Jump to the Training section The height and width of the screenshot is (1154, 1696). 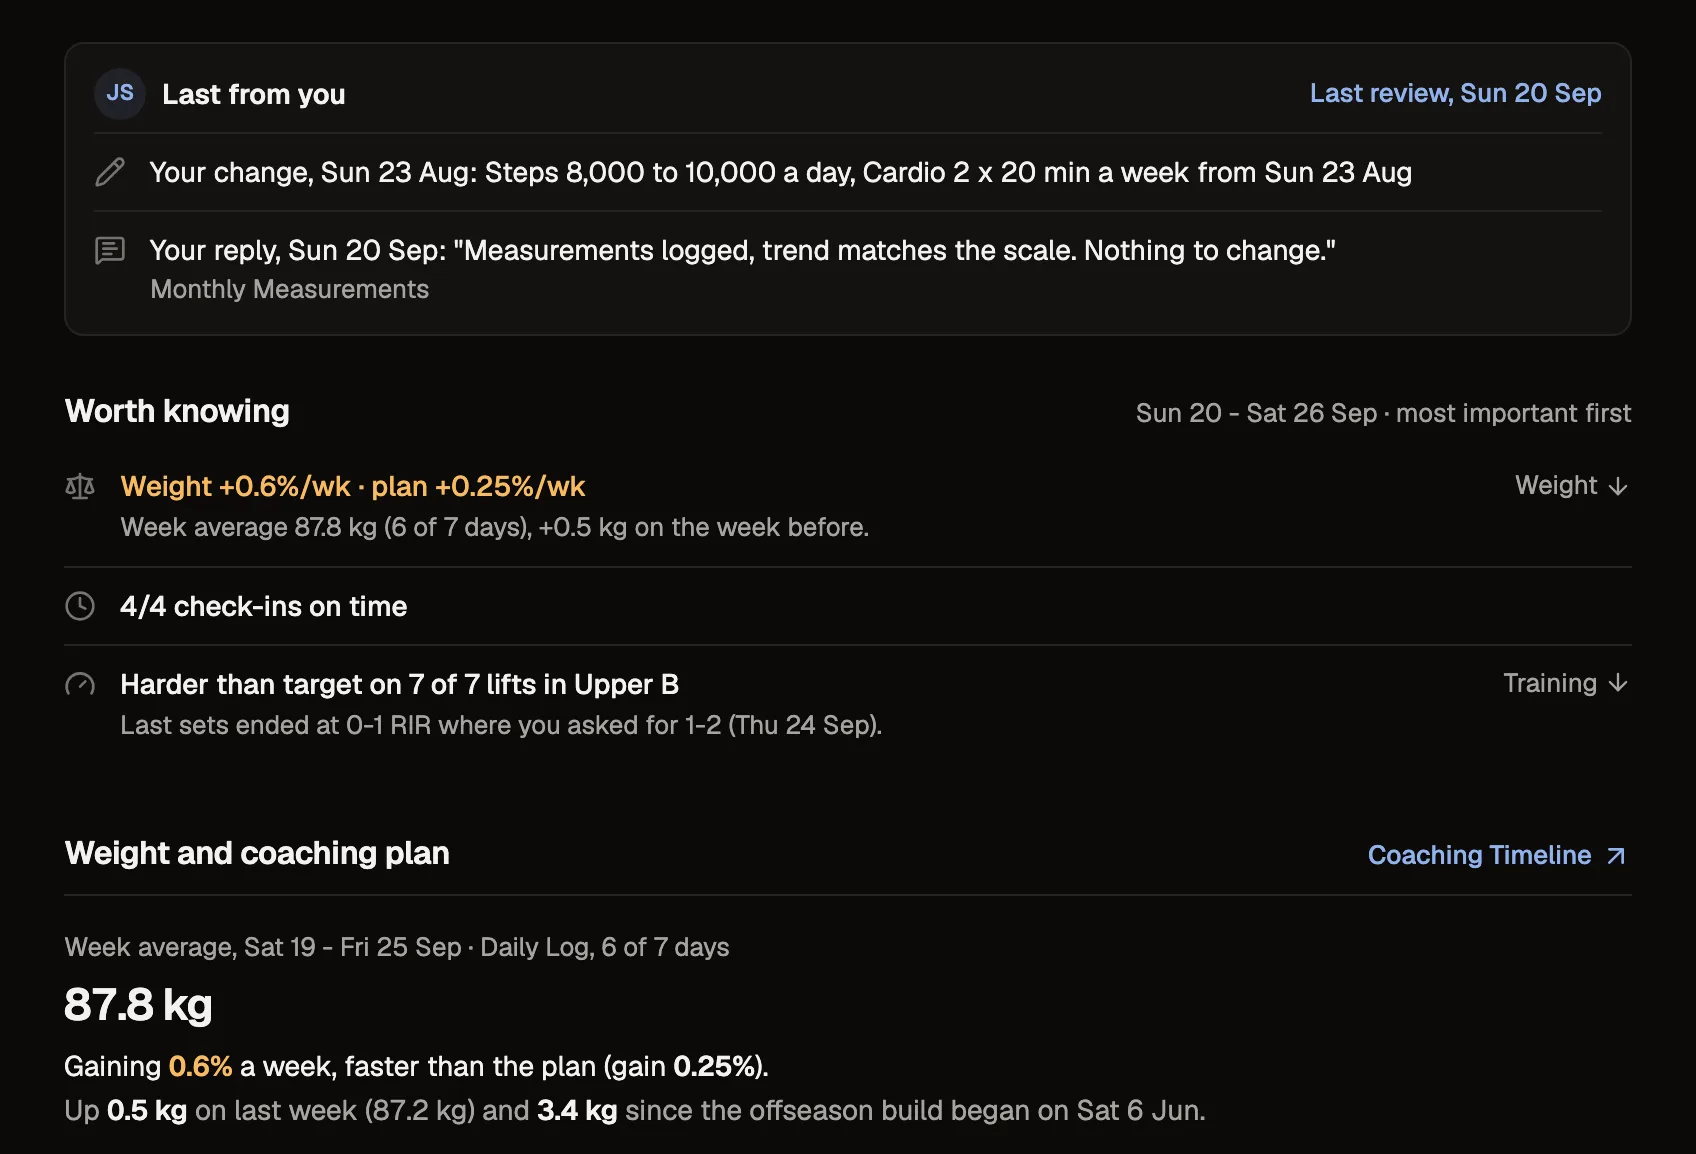[x=1566, y=683]
